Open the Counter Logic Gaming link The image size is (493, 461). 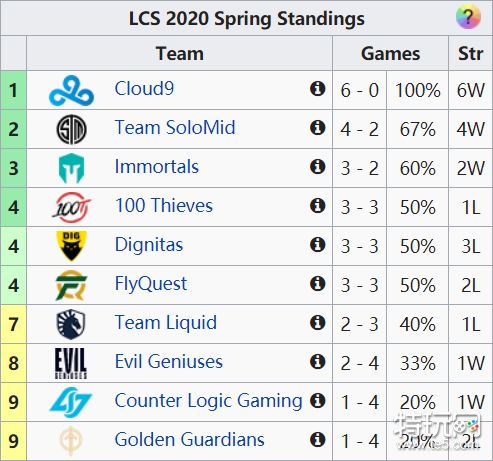click(x=208, y=401)
